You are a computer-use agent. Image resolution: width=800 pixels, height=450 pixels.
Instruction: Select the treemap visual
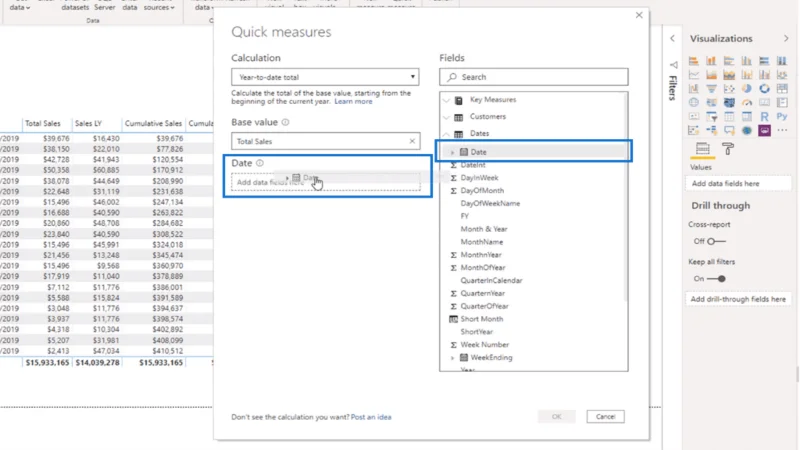[782, 89]
